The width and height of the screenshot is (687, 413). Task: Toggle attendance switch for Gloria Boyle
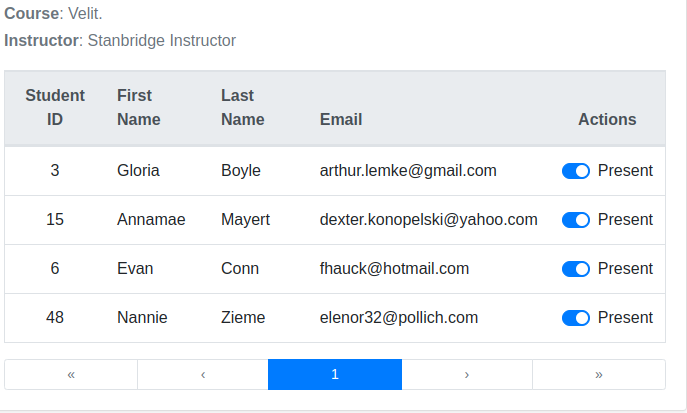pos(576,171)
